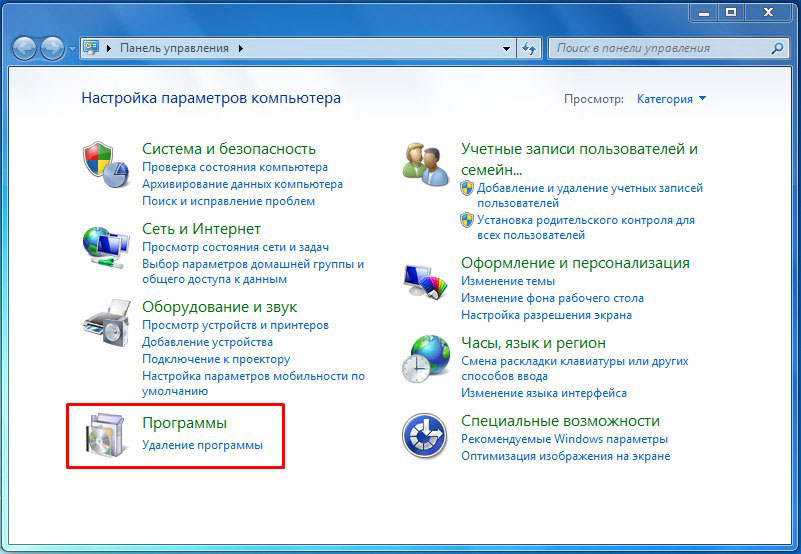This screenshot has height=554, width=801.
Task: Click Удаление программы link
Action: tap(202, 445)
